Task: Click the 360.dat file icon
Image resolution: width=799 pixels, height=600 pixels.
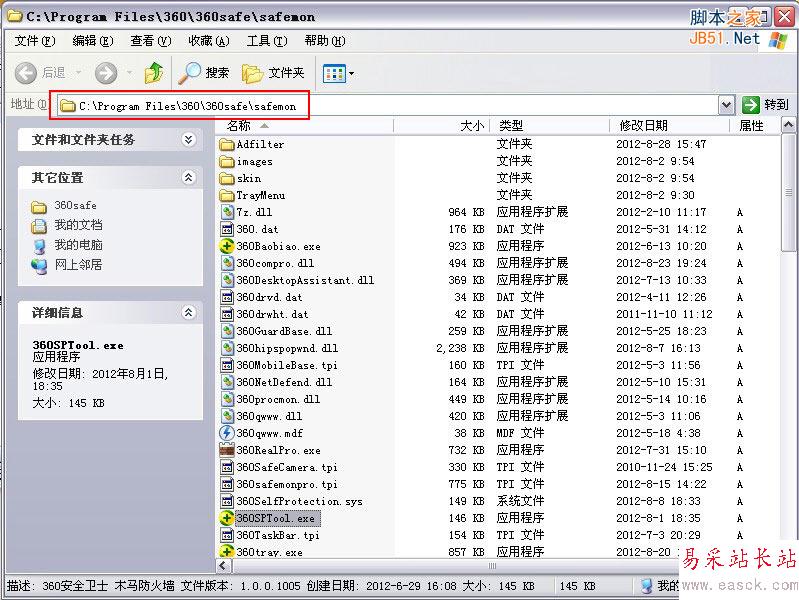Action: point(227,229)
